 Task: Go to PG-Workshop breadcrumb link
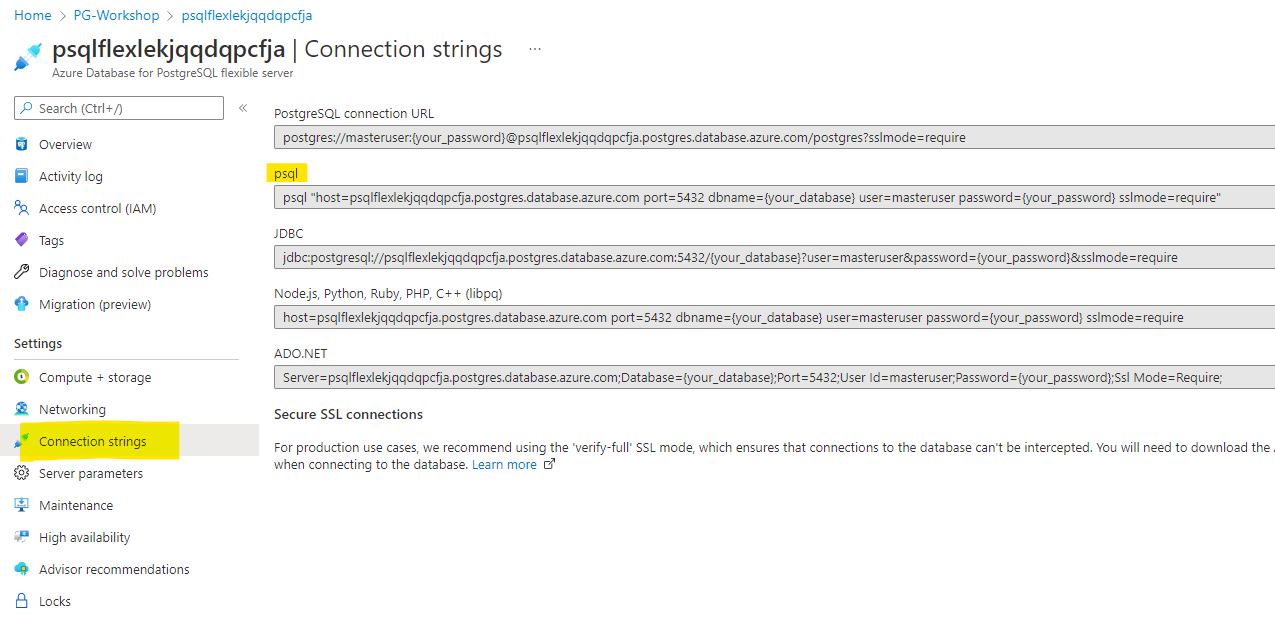[x=116, y=16]
